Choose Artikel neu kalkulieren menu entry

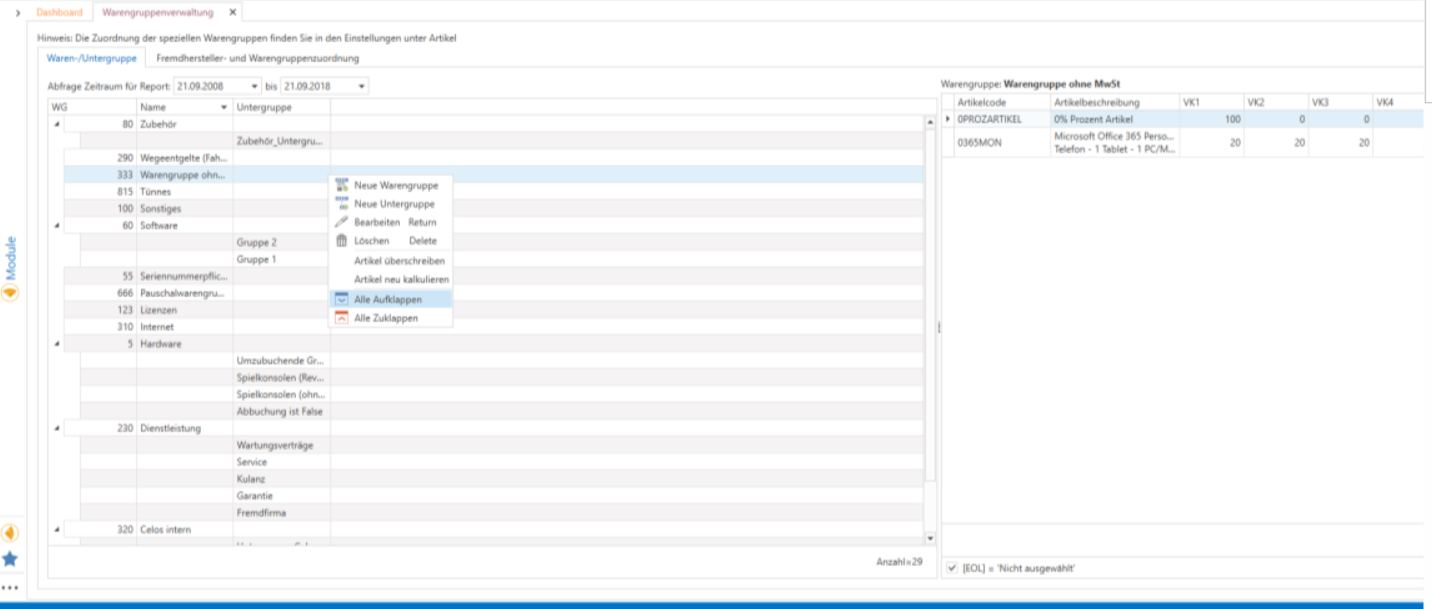click(401, 279)
